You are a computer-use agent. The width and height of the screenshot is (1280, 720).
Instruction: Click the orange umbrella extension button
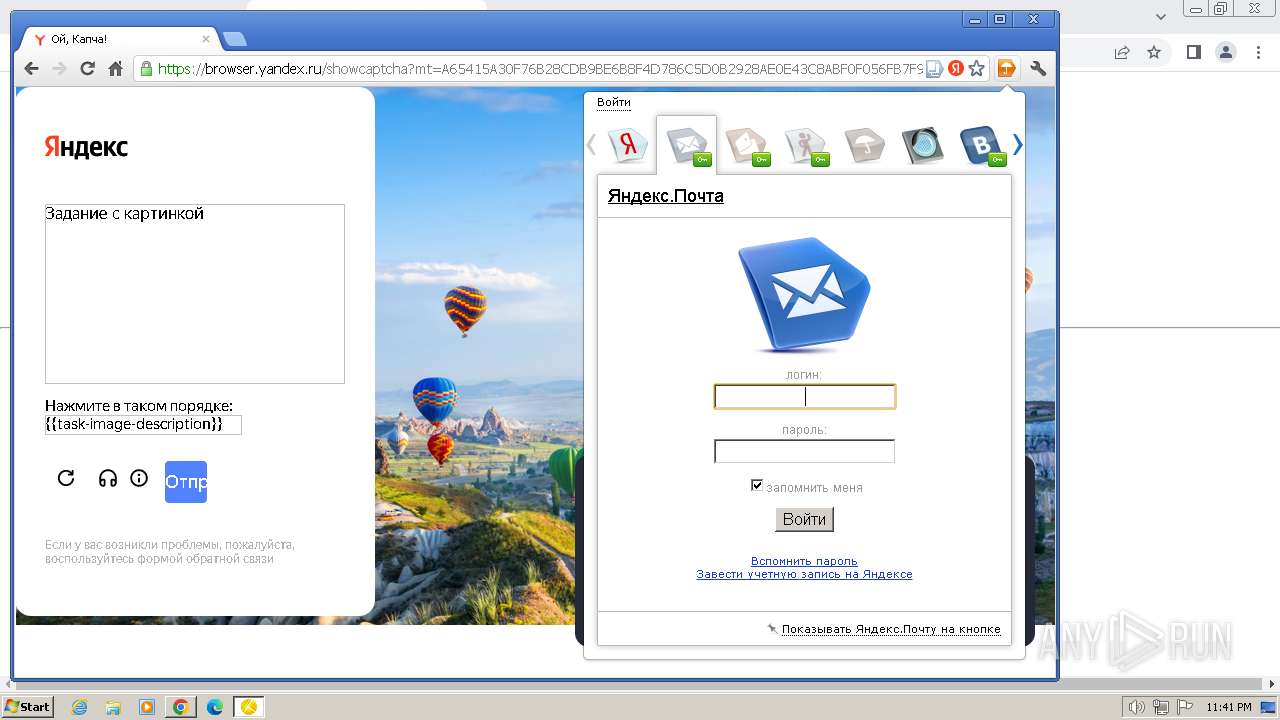(1007, 68)
